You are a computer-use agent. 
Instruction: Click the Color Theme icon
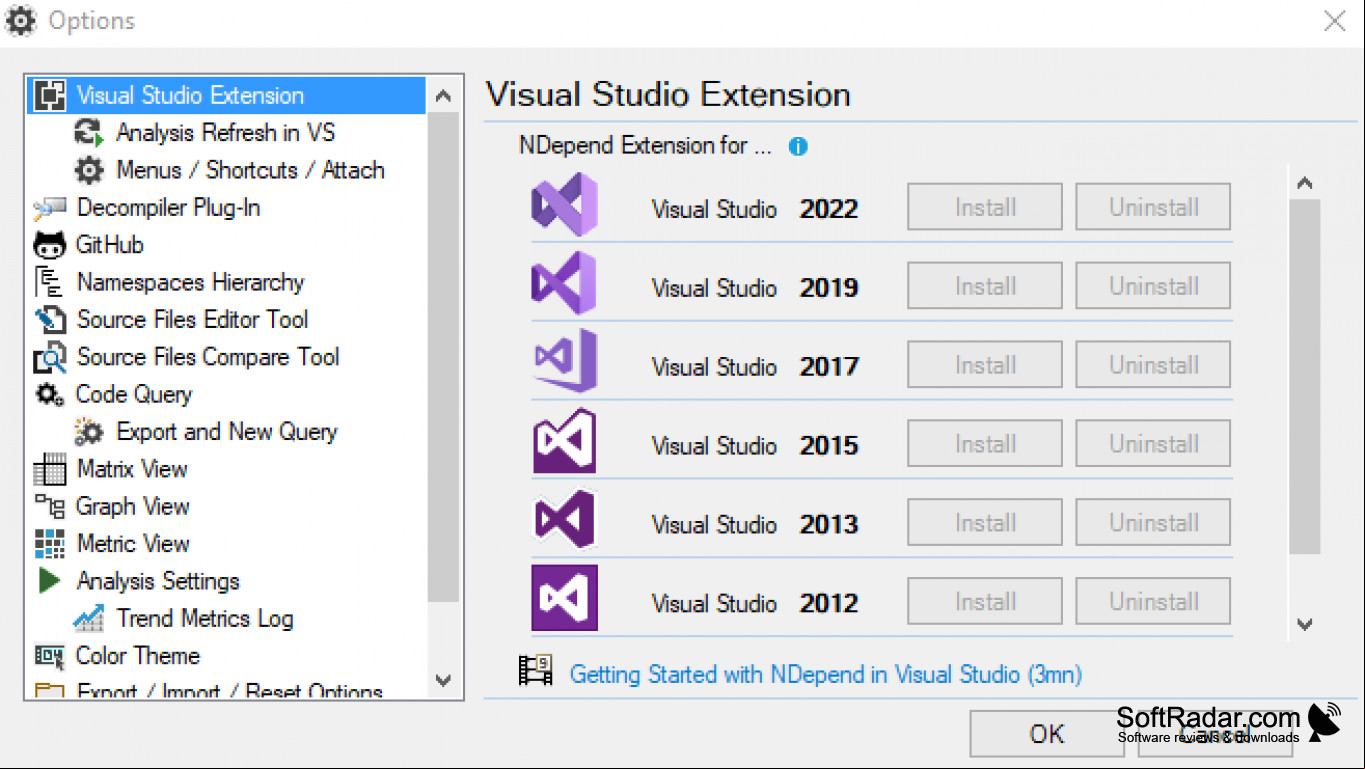(x=50, y=656)
